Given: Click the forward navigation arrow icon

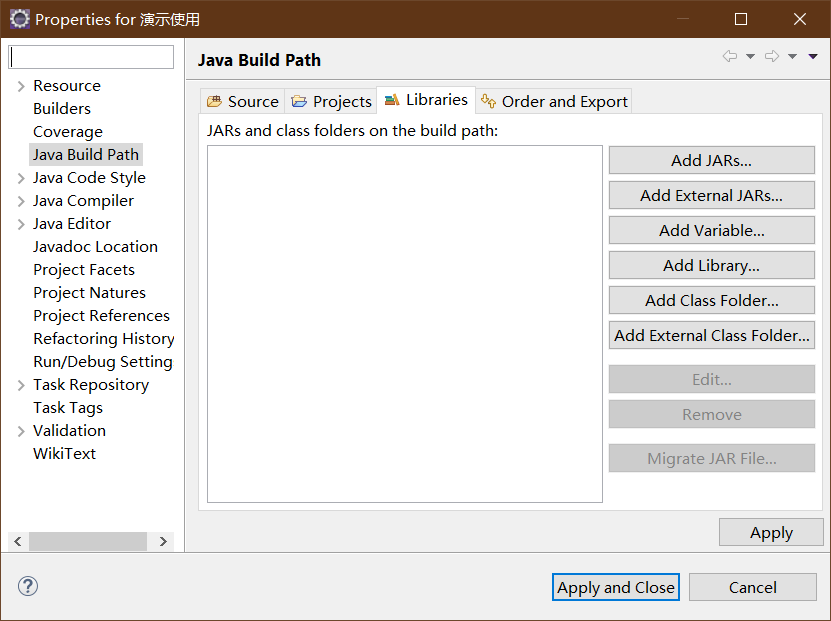Looking at the screenshot, I should point(772,56).
